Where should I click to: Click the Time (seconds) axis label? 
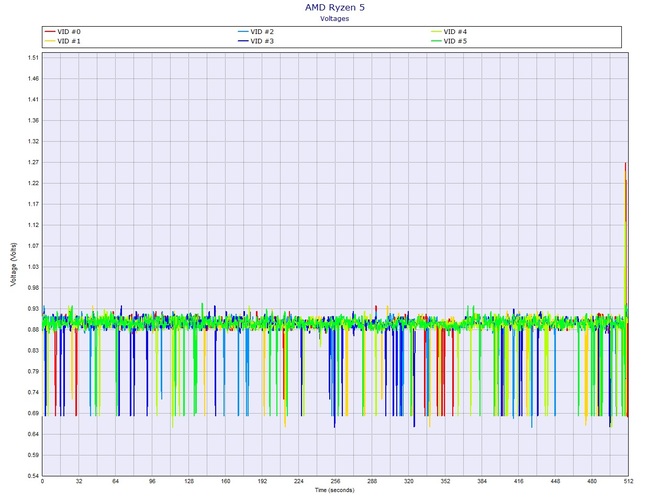click(335, 490)
